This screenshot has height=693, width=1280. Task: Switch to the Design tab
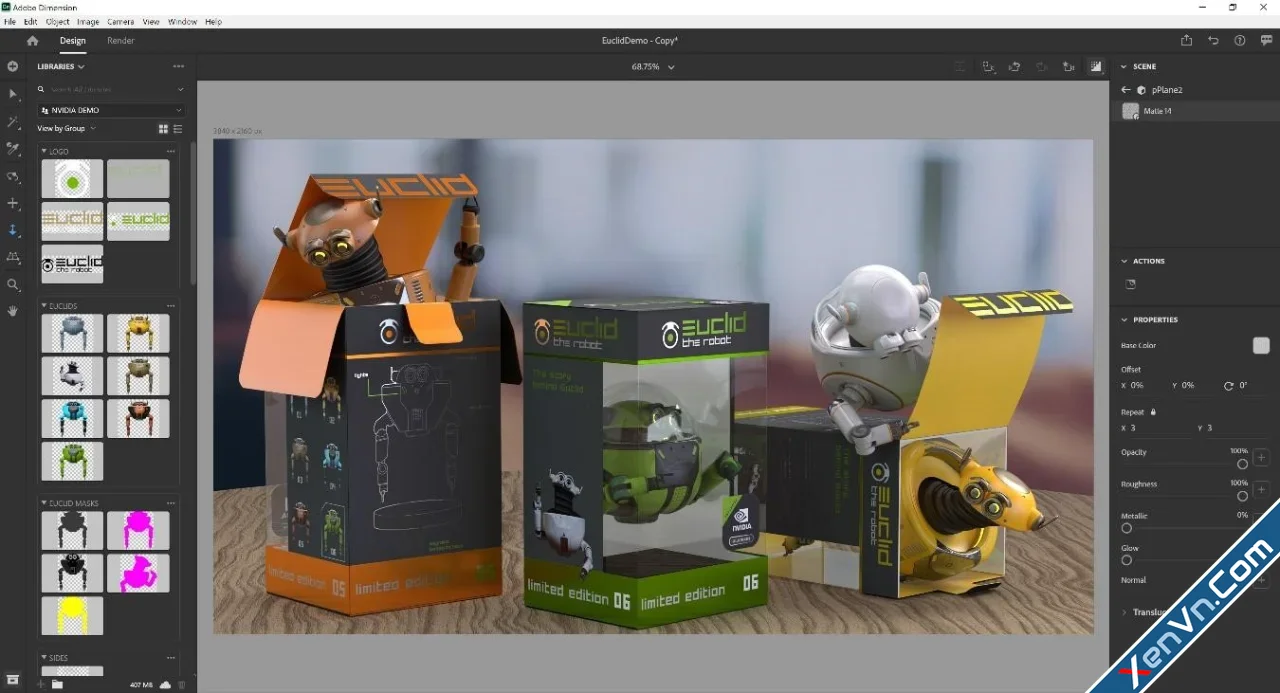[x=73, y=41]
